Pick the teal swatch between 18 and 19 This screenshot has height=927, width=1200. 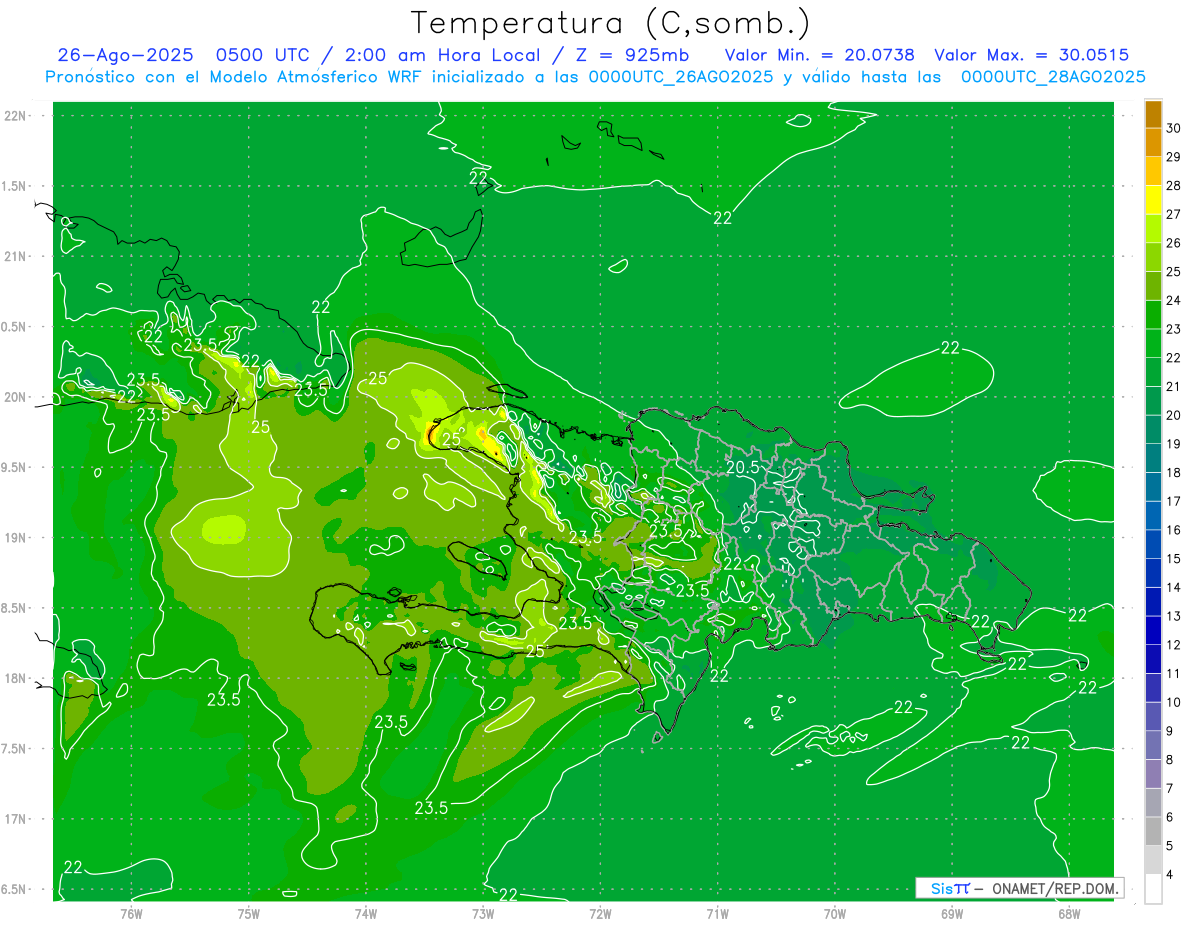(x=1153, y=458)
